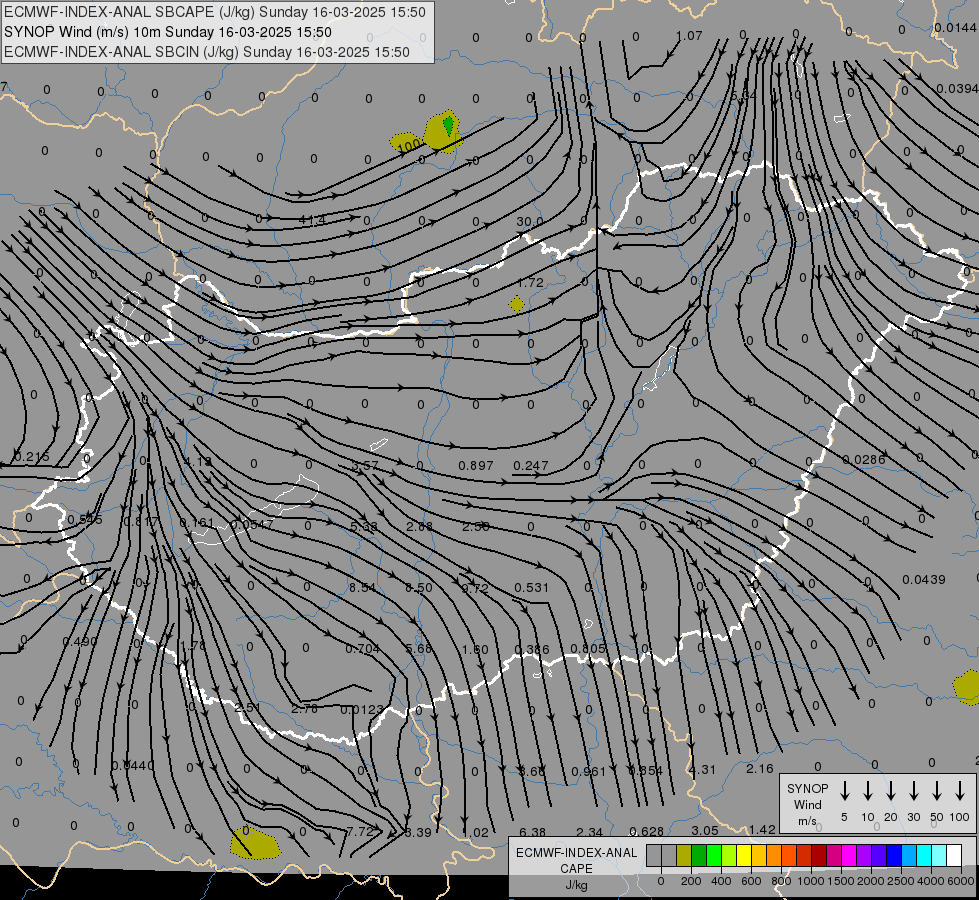This screenshot has width=979, height=900.
Task: Click the 0.0144 value at top right
Action: [955, 27]
